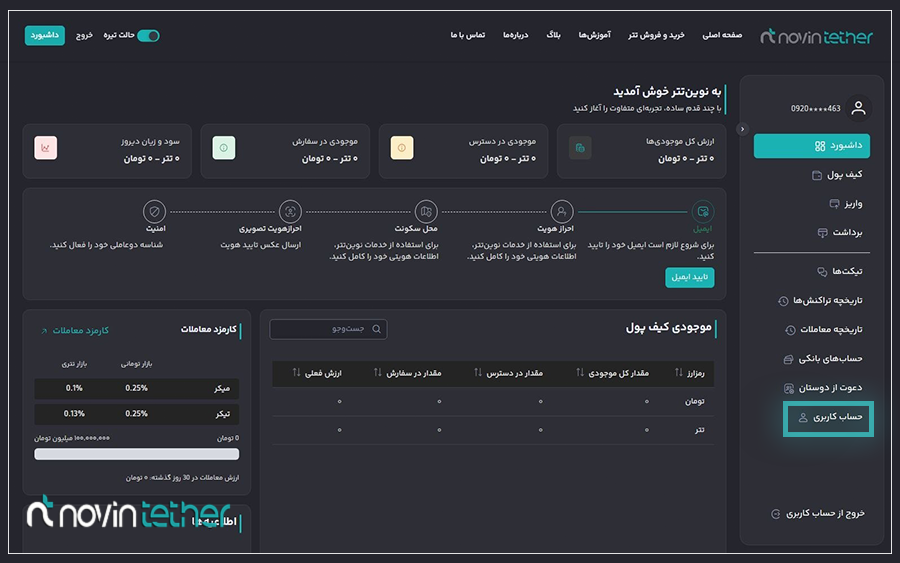Viewport: 900px width, 563px height.
Task: Click the احراز هویت تصویری step icon
Action: (290, 212)
